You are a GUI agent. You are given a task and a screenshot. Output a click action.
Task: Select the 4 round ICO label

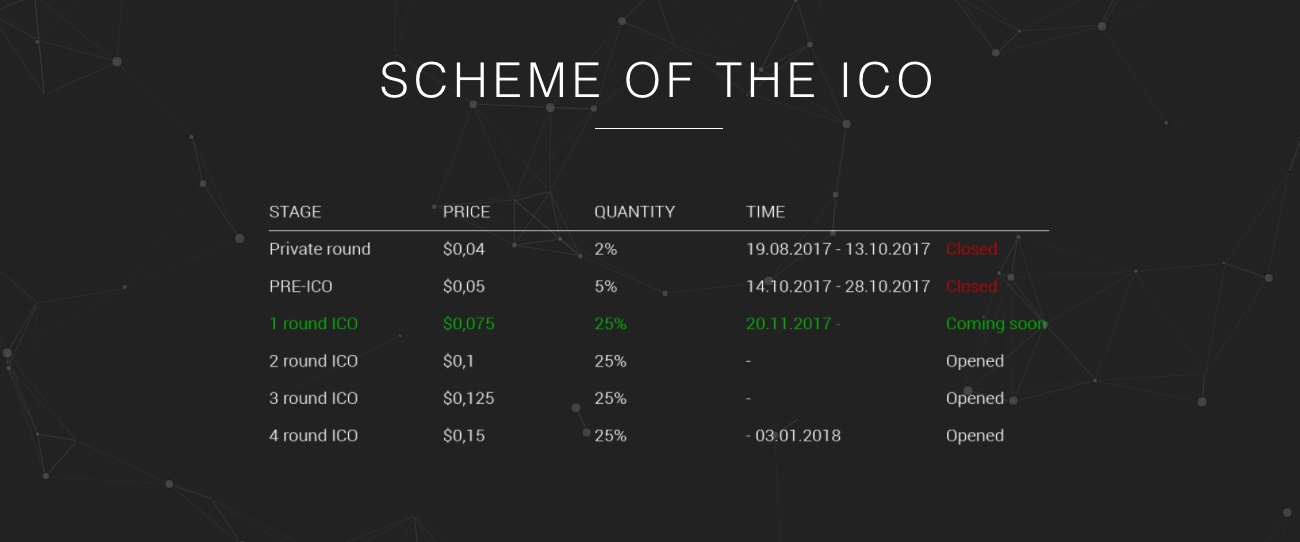click(313, 436)
